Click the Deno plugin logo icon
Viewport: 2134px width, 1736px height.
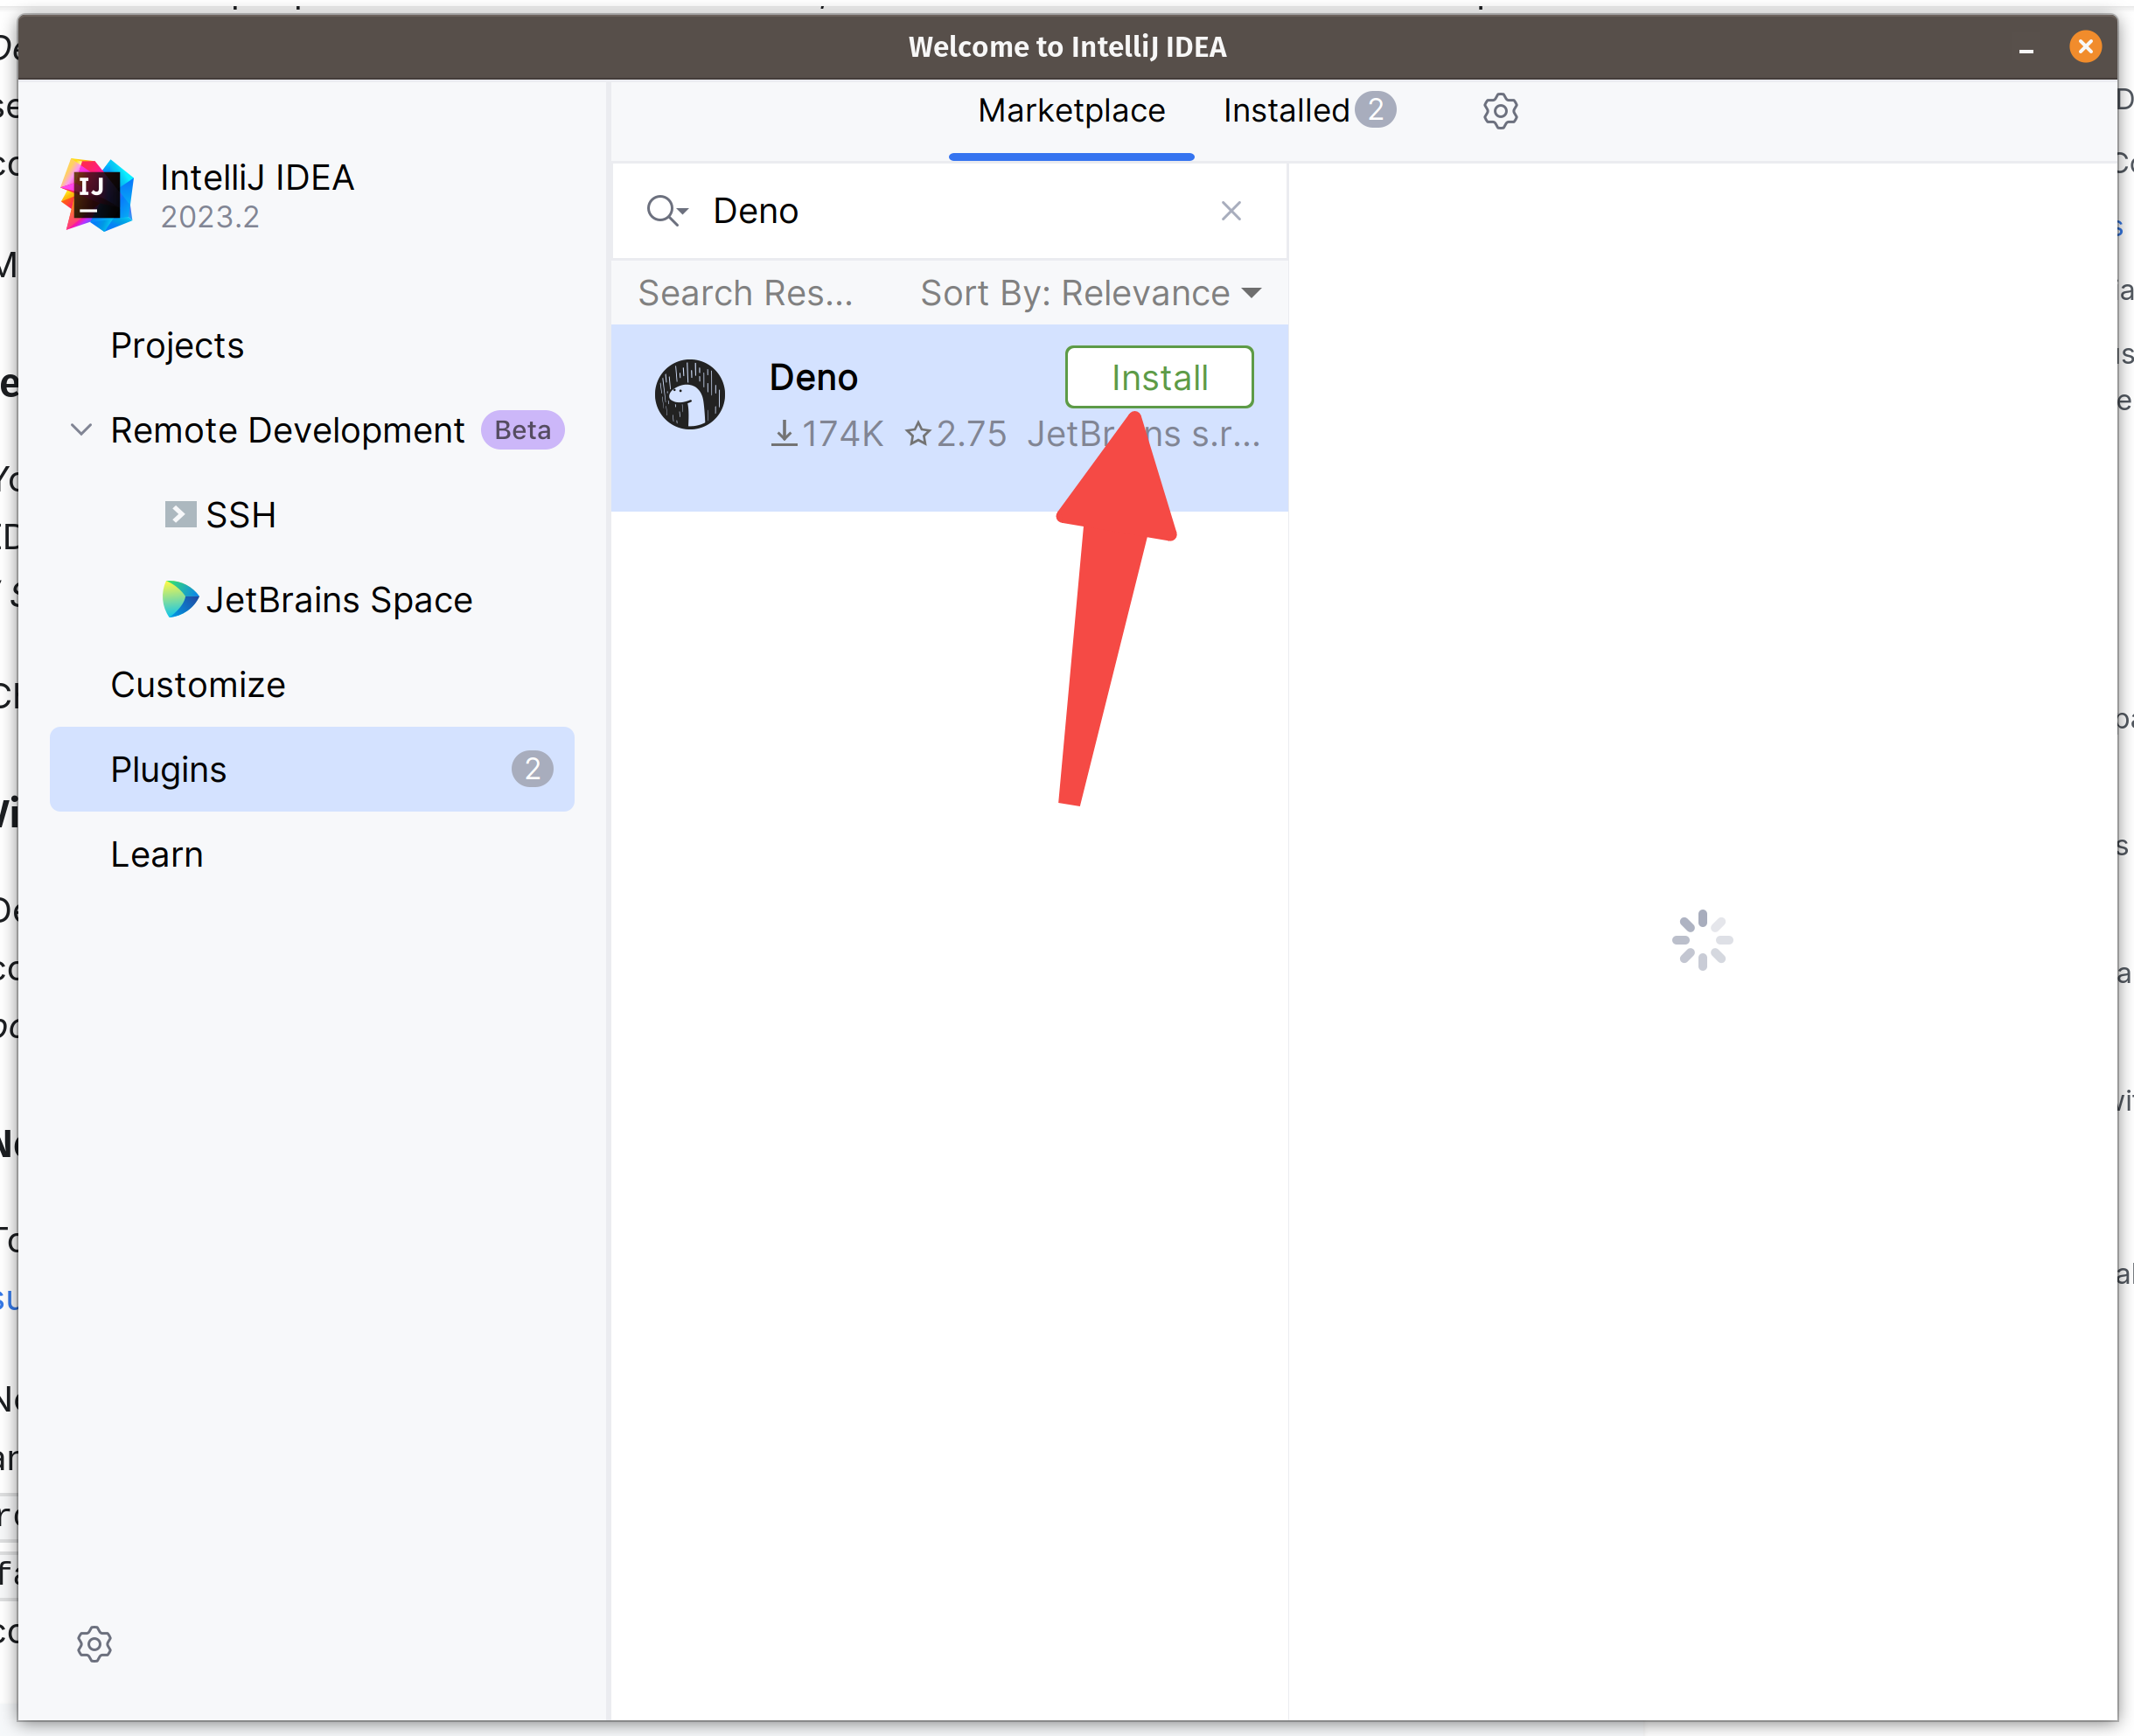coord(690,394)
